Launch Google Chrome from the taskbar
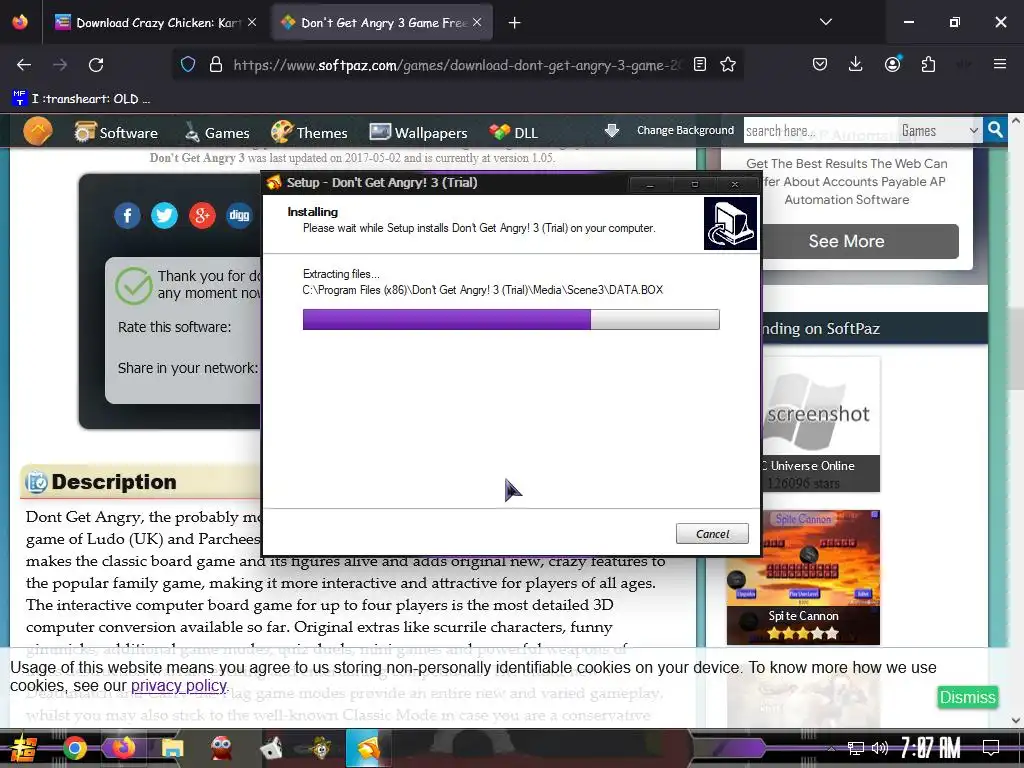The image size is (1024, 768). (74, 748)
